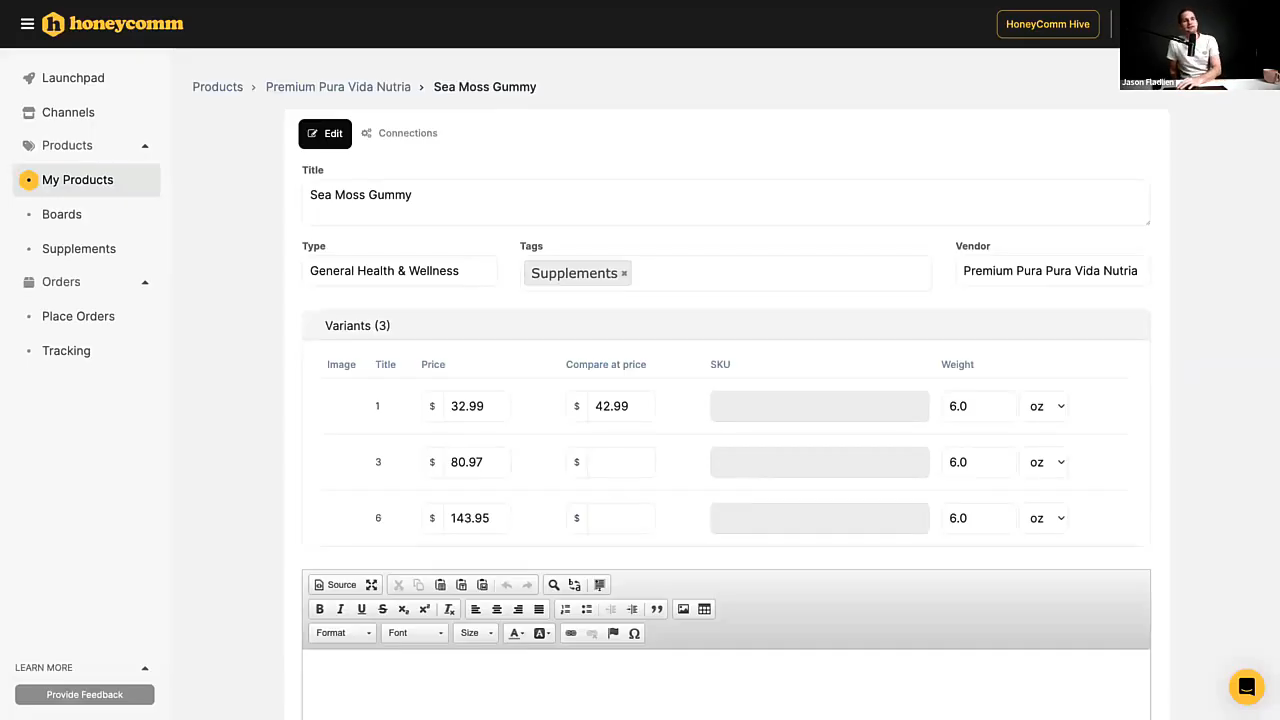Open the Font dropdown

[414, 633]
